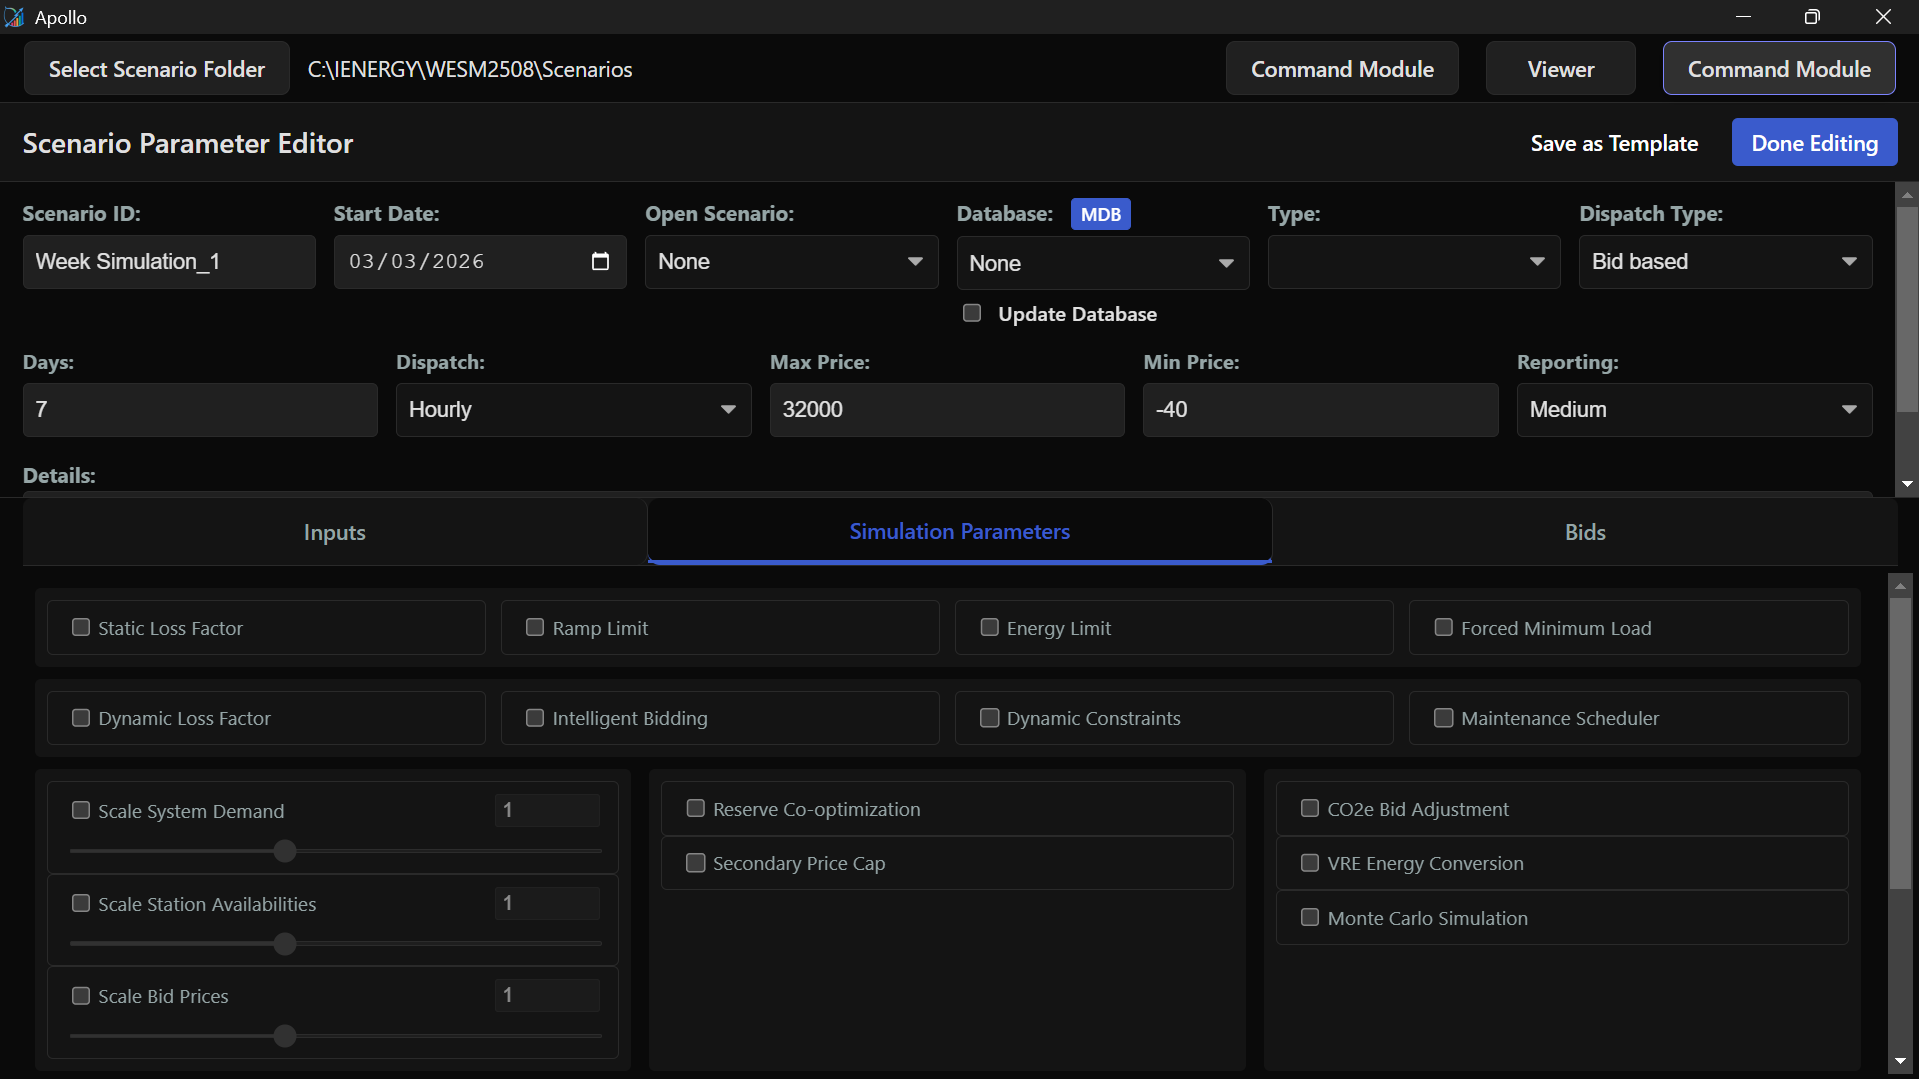Switch to the Inputs tab

334,532
